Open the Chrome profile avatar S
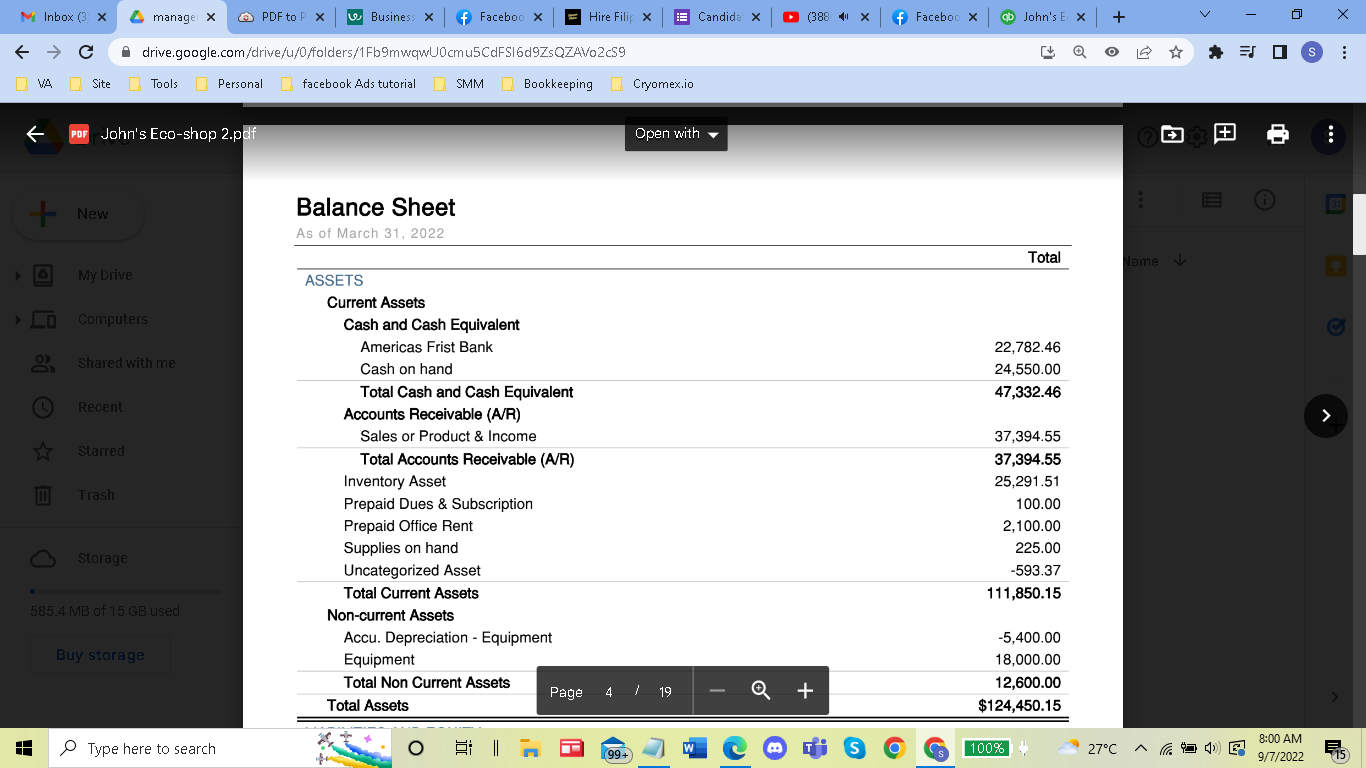The height and width of the screenshot is (768, 1366). [x=1312, y=52]
